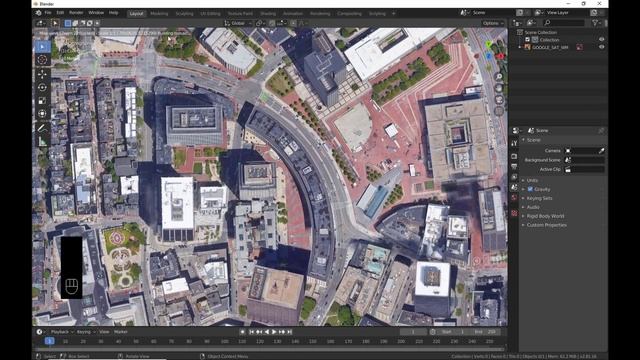Switch orthographic/perspective grid gizmo
640x360 pixels.
(x=499, y=111)
